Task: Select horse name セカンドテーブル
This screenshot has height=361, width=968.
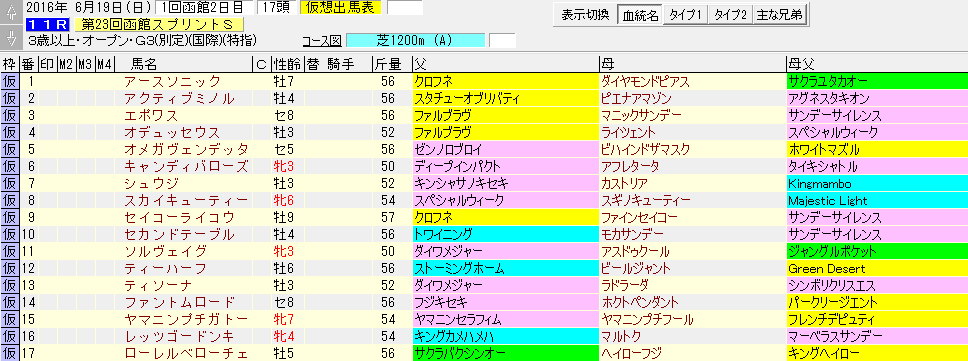Action: [179, 234]
